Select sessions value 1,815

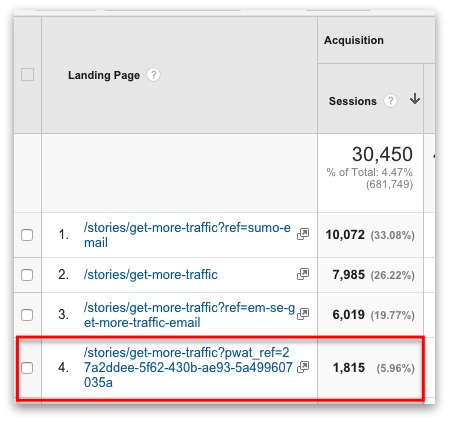click(x=349, y=368)
